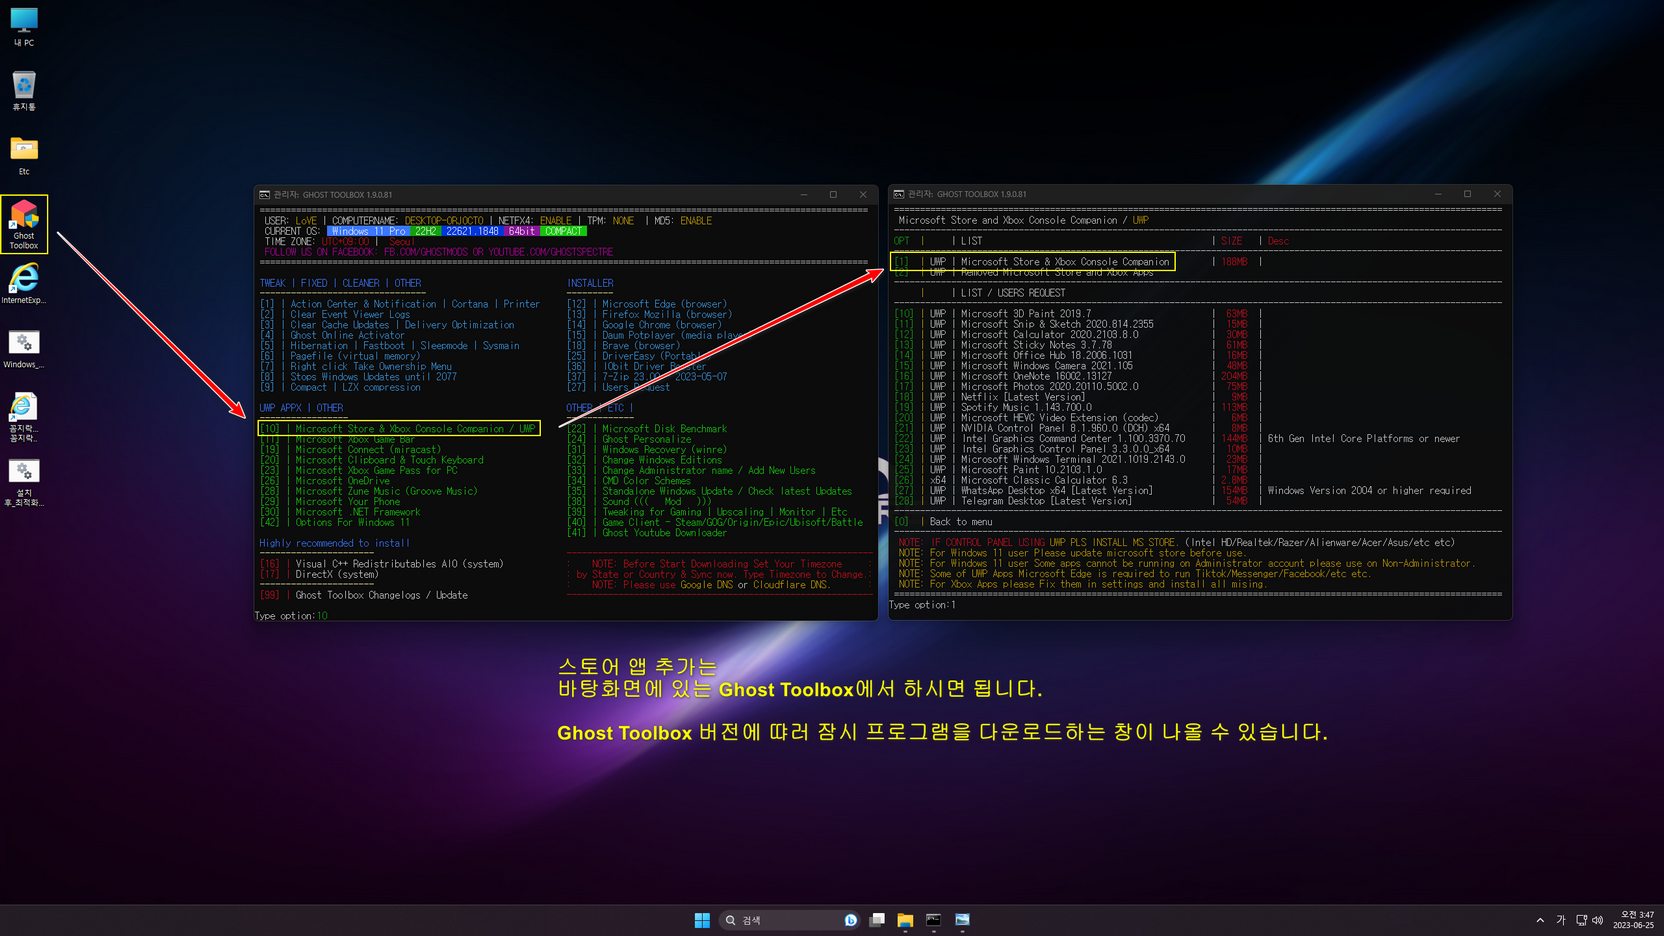This screenshot has width=1664, height=936.
Task: Open Task View on the taskbar
Action: [x=877, y=920]
